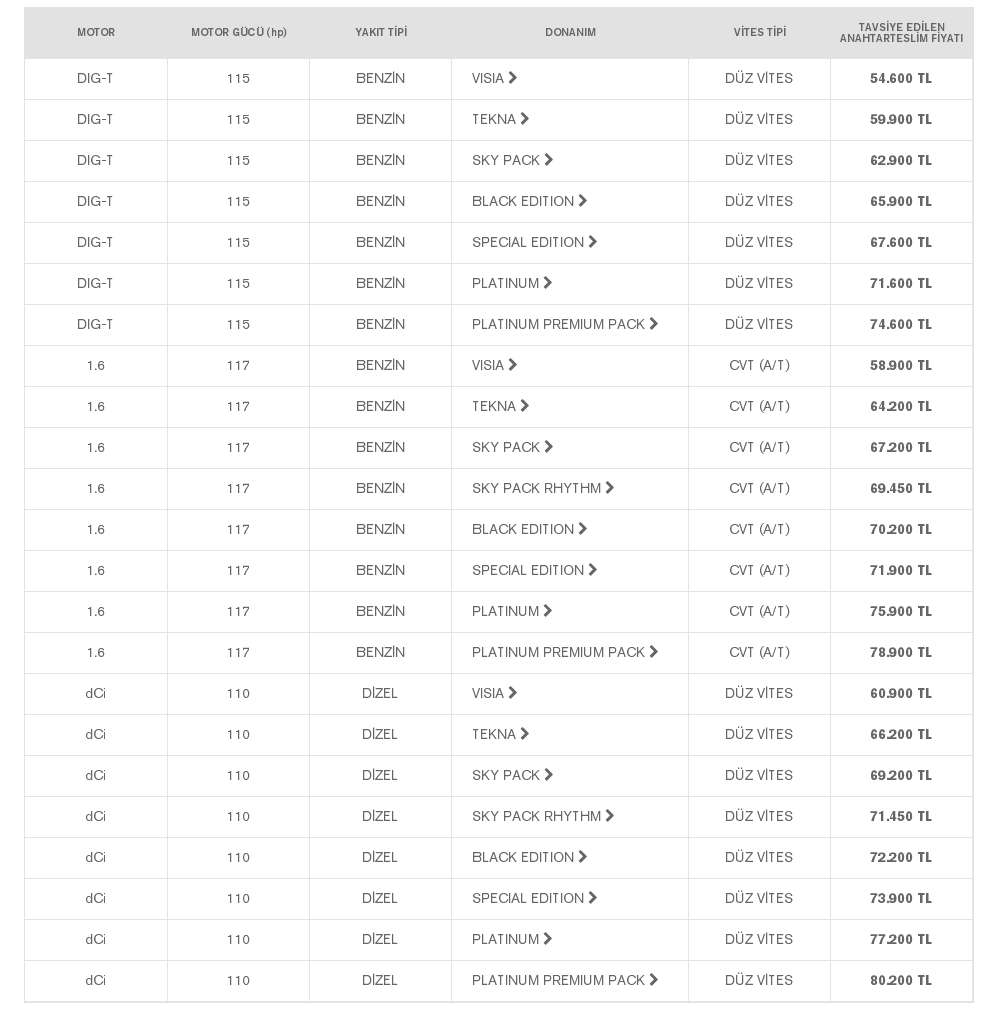The image size is (987, 1009).
Task: Click arrow beside 1.6 CVT PLATINUM
Action: 548,611
